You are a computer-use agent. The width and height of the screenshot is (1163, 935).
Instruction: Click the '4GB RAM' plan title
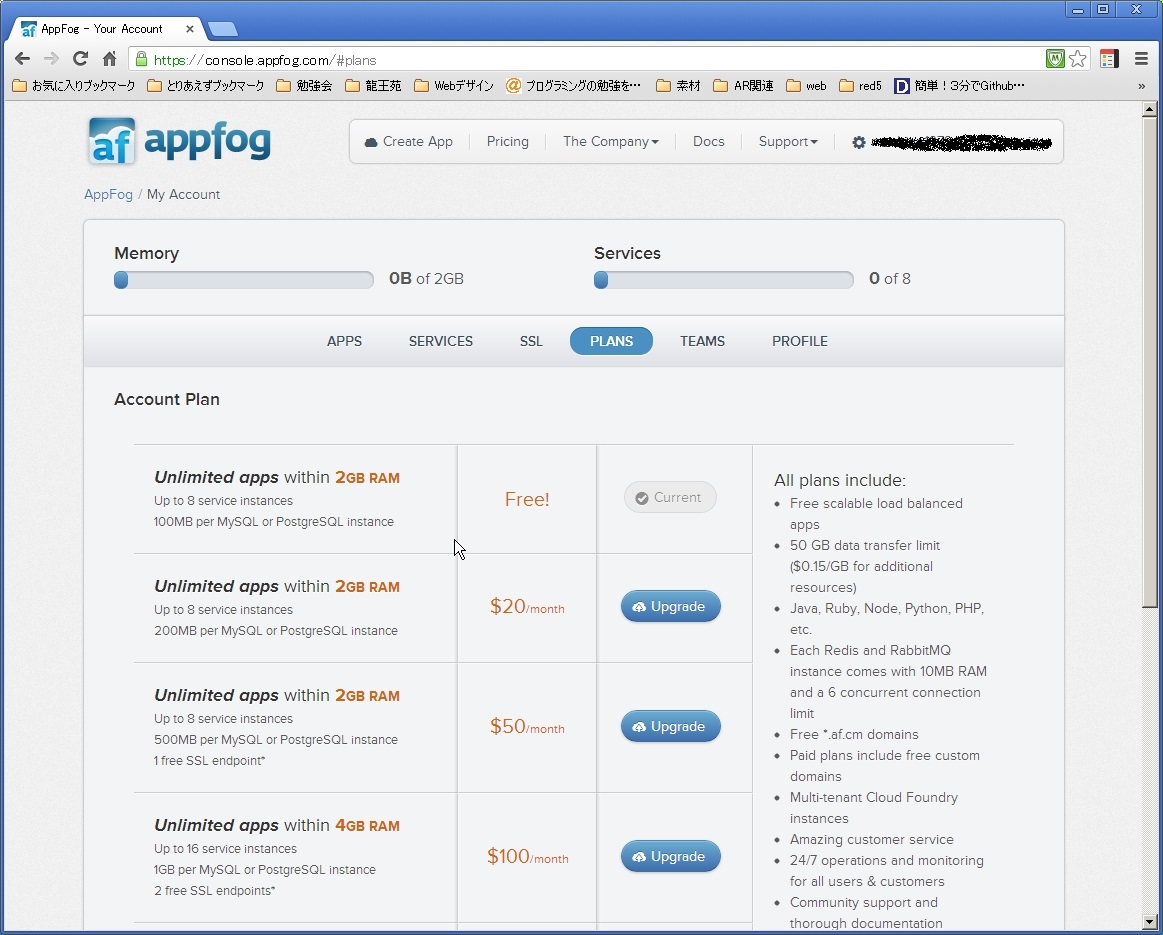pos(367,825)
